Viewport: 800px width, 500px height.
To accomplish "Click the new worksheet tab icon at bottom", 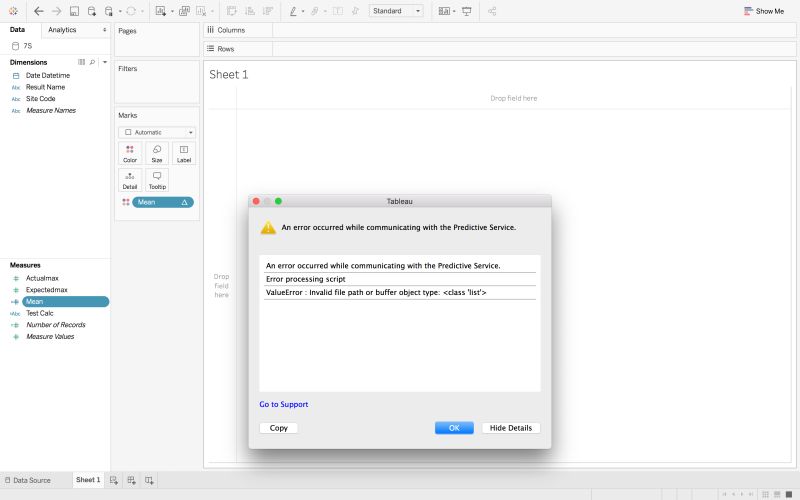I will pos(114,480).
